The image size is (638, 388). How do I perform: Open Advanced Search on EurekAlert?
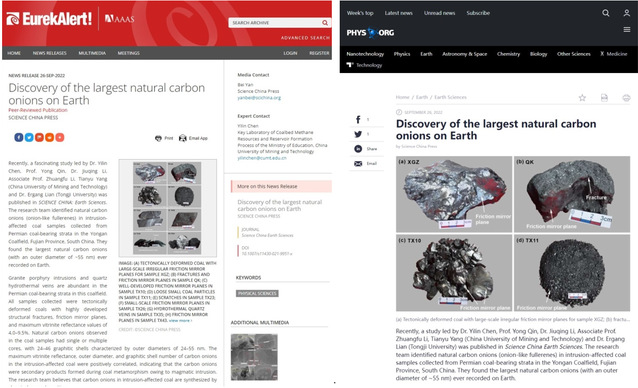click(x=305, y=38)
